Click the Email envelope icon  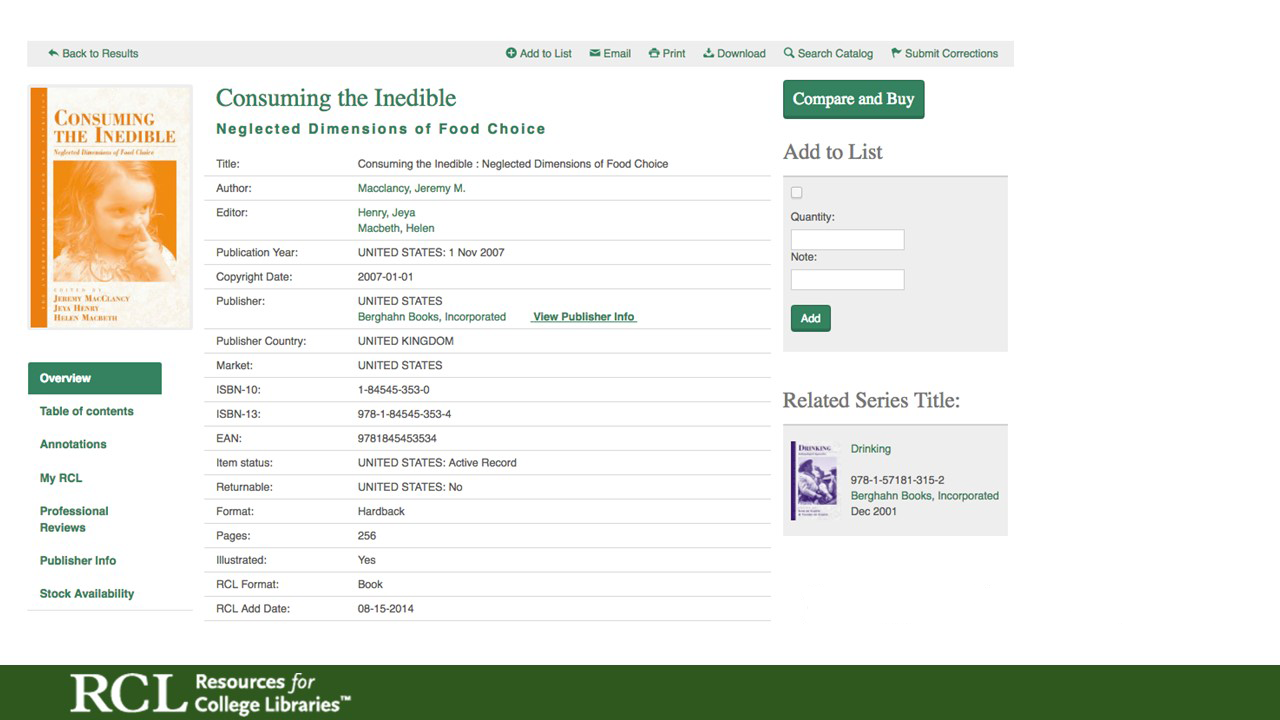tap(595, 53)
